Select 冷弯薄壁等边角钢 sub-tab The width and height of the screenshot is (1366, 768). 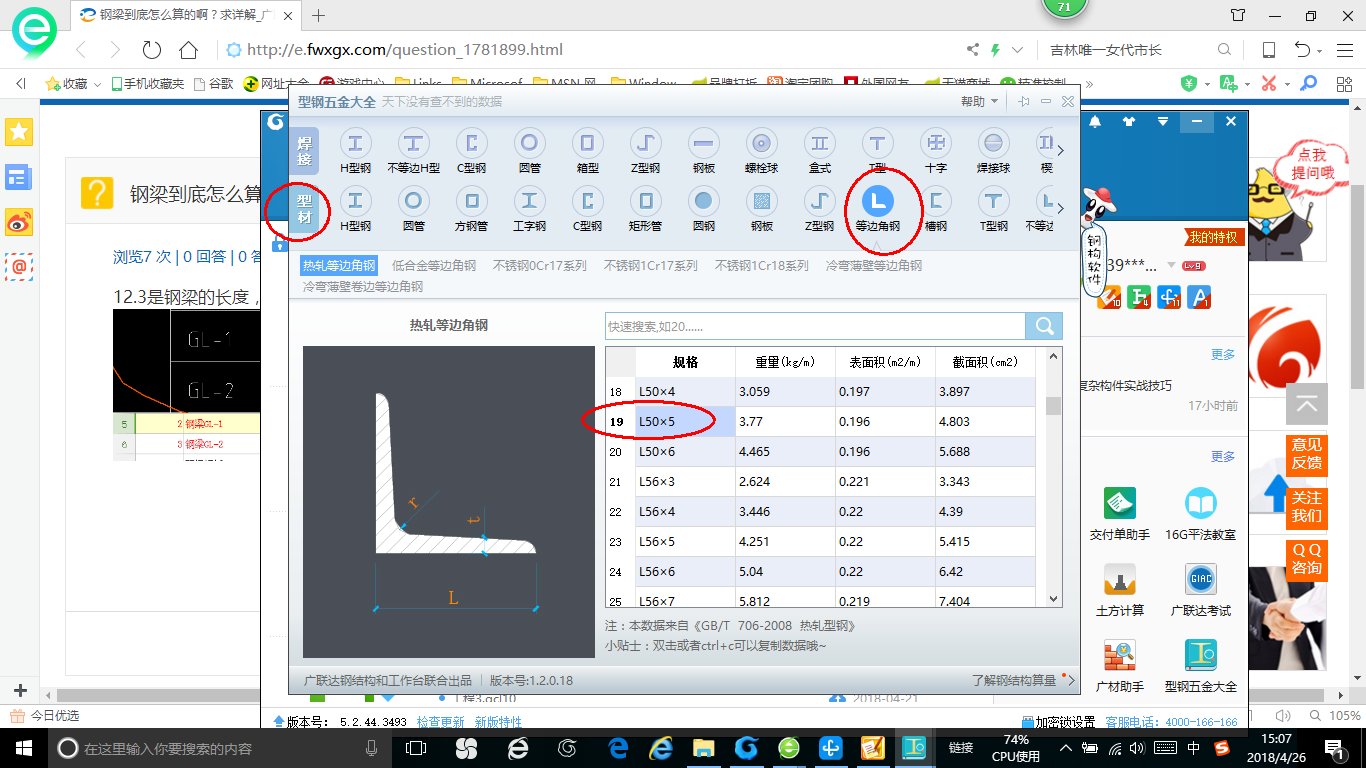(874, 266)
